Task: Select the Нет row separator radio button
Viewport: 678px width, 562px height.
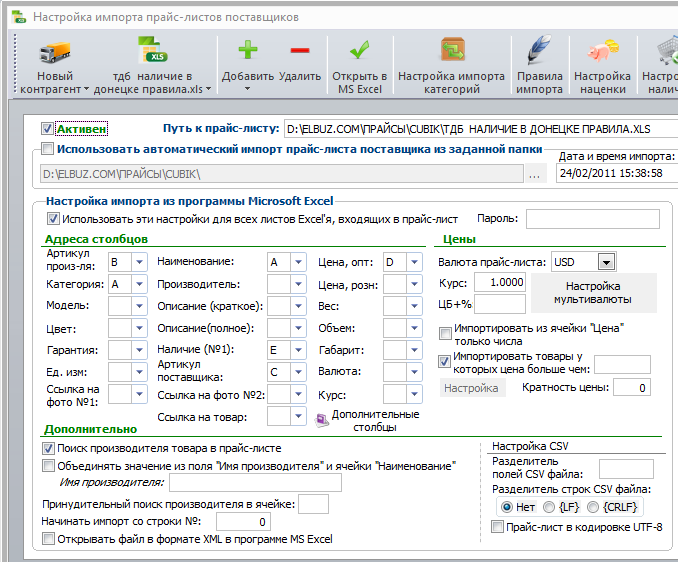Action: coord(507,507)
